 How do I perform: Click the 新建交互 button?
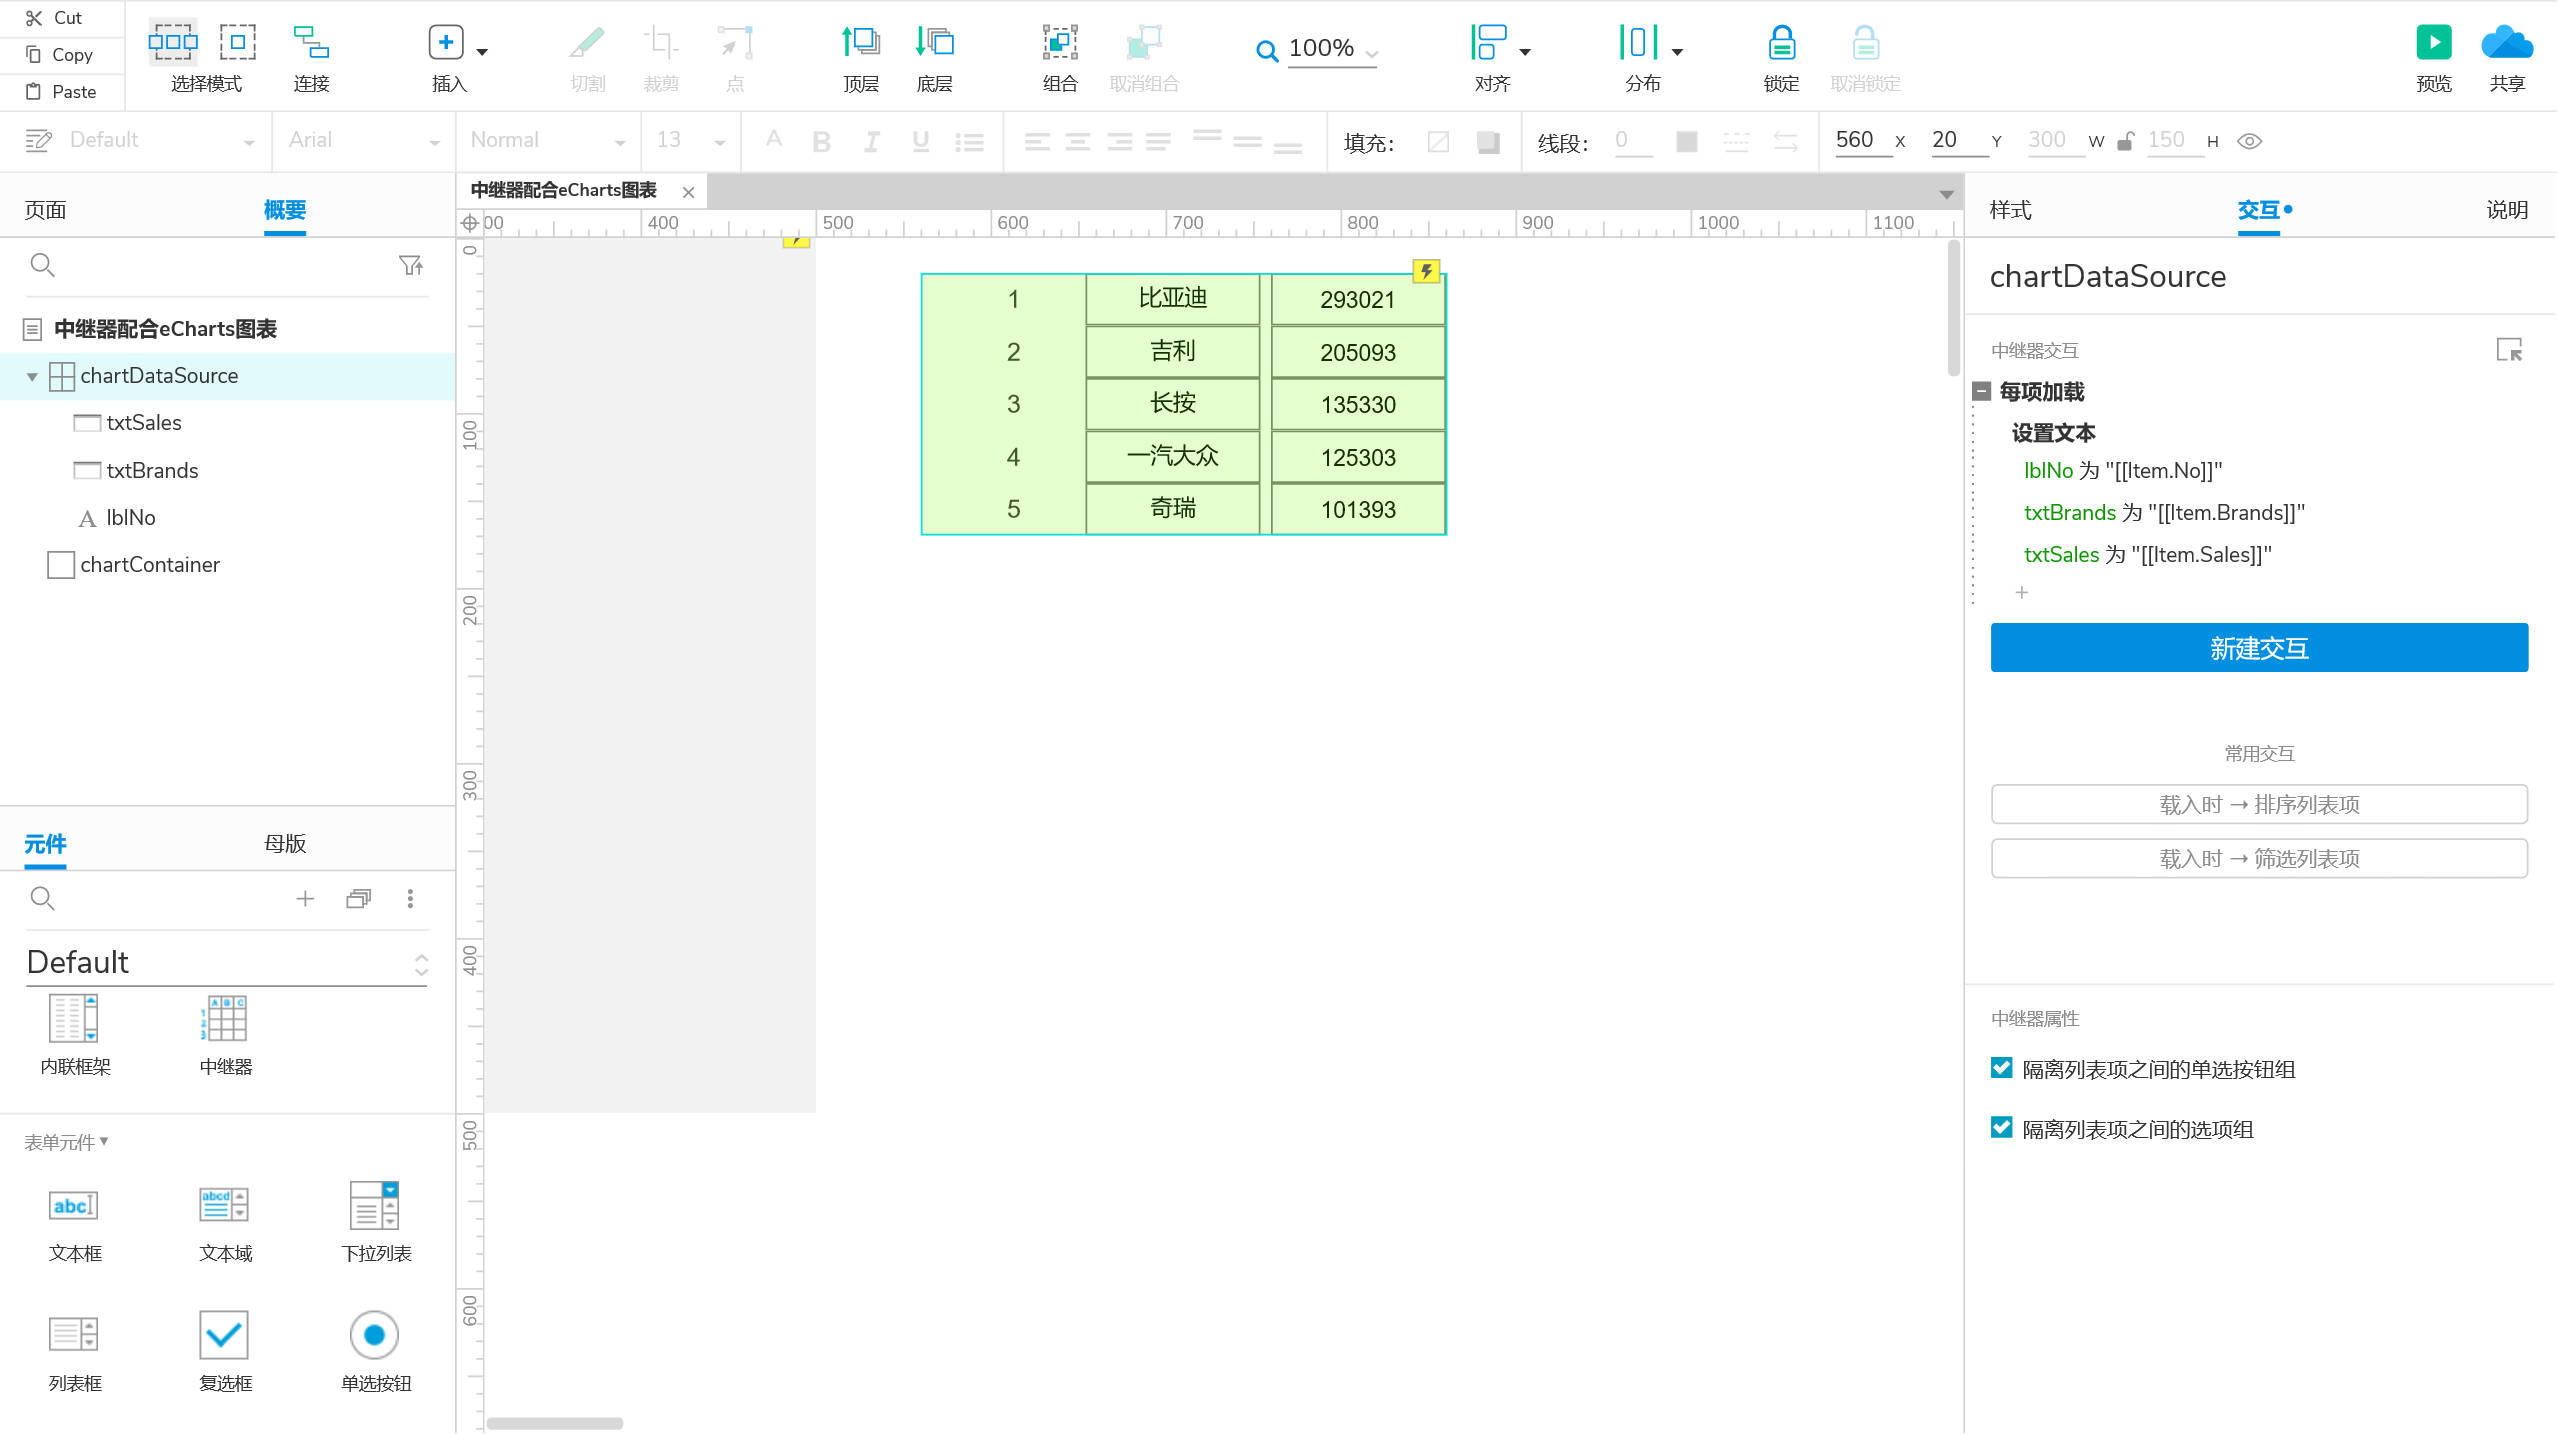(x=2259, y=648)
